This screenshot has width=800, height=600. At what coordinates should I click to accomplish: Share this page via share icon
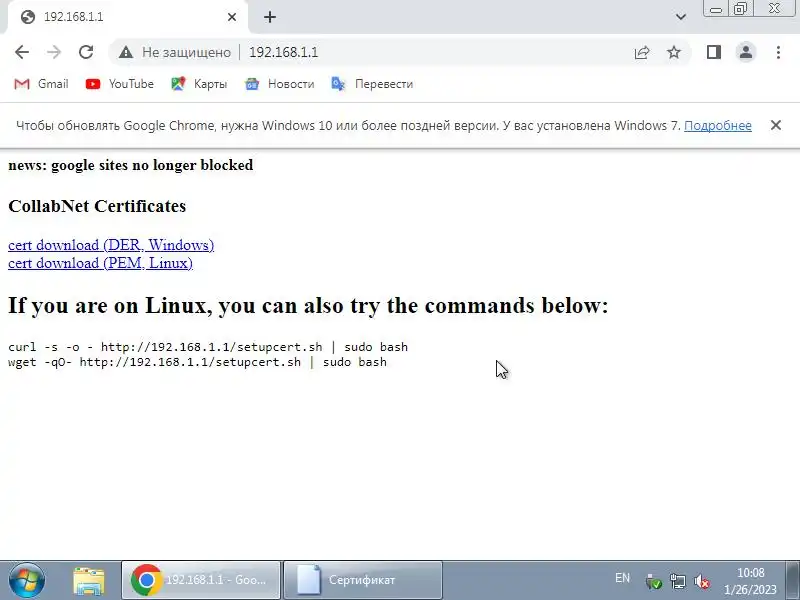click(x=642, y=52)
